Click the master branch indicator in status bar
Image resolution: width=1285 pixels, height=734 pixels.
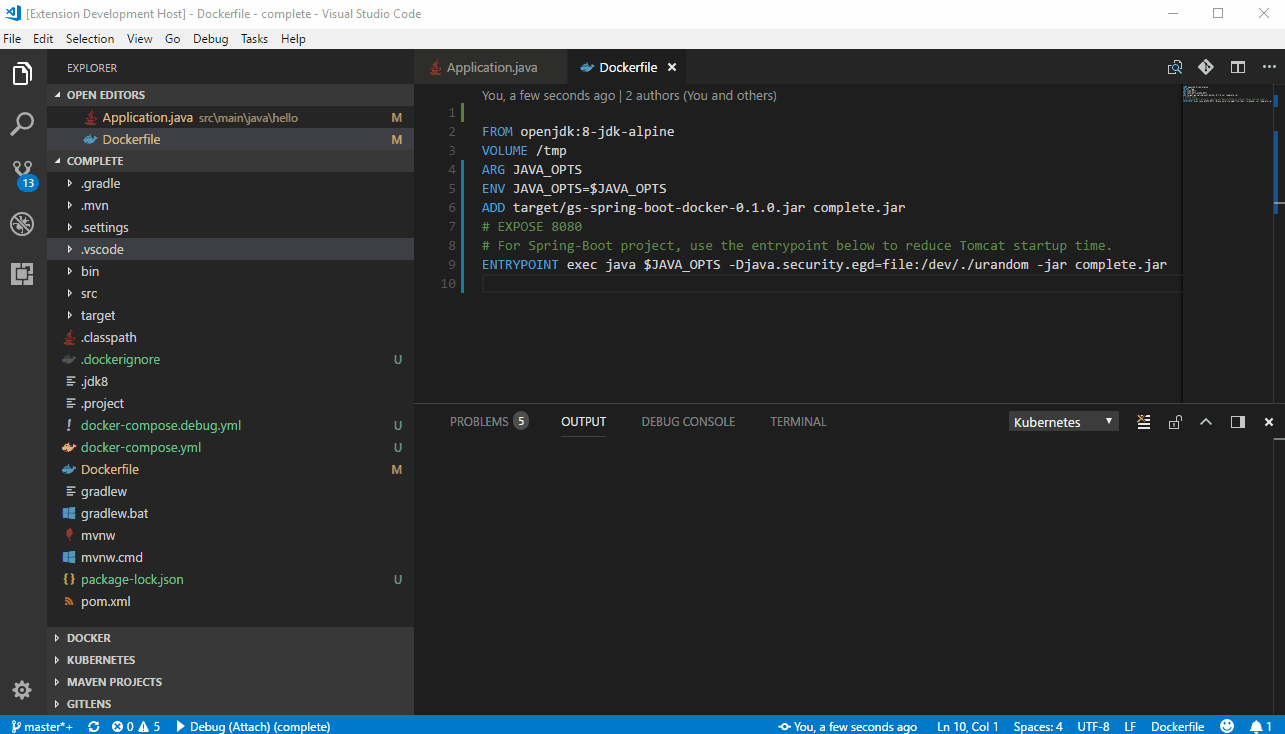click(42, 726)
